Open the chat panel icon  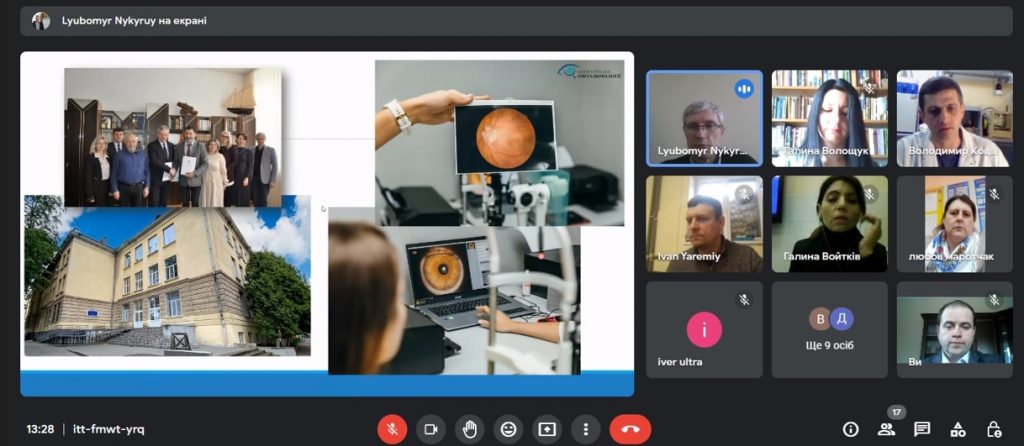tap(922, 429)
